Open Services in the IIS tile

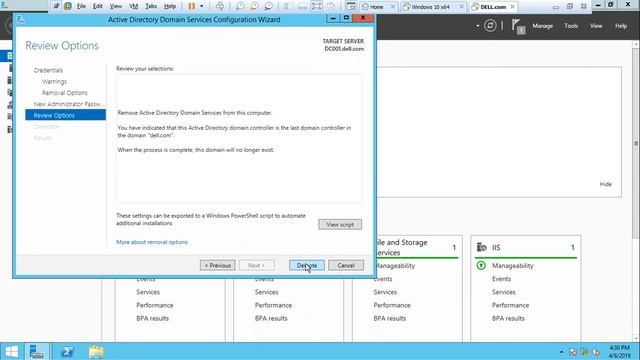504,292
